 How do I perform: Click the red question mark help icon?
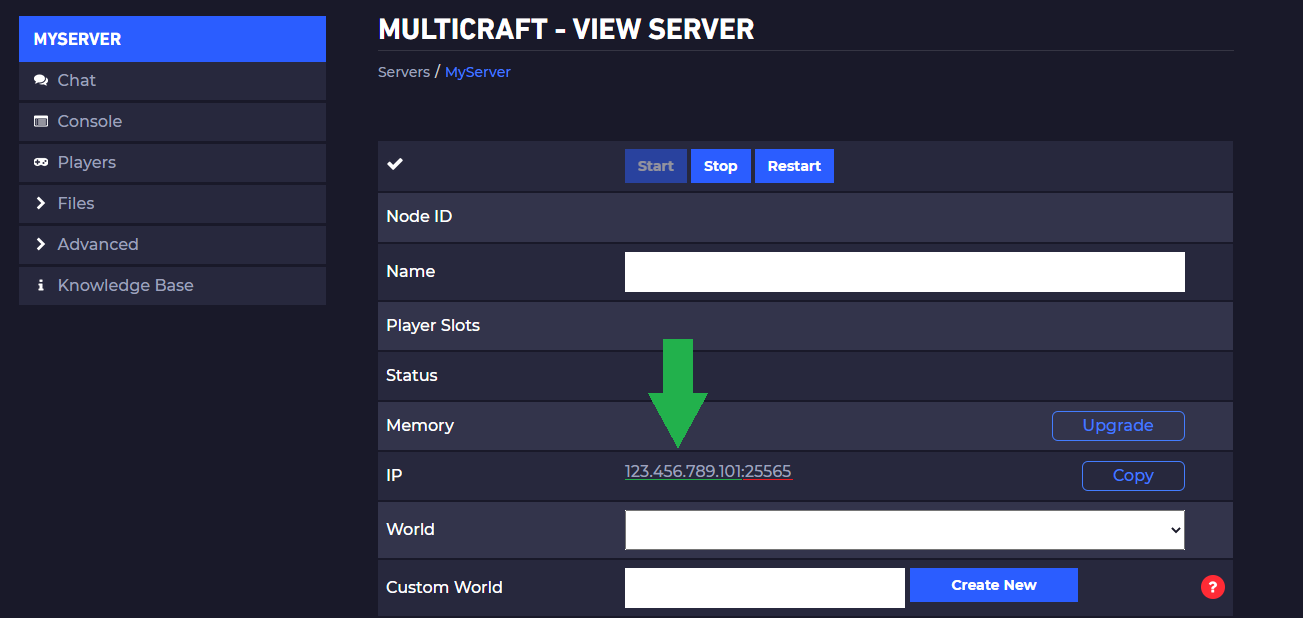(x=1212, y=587)
